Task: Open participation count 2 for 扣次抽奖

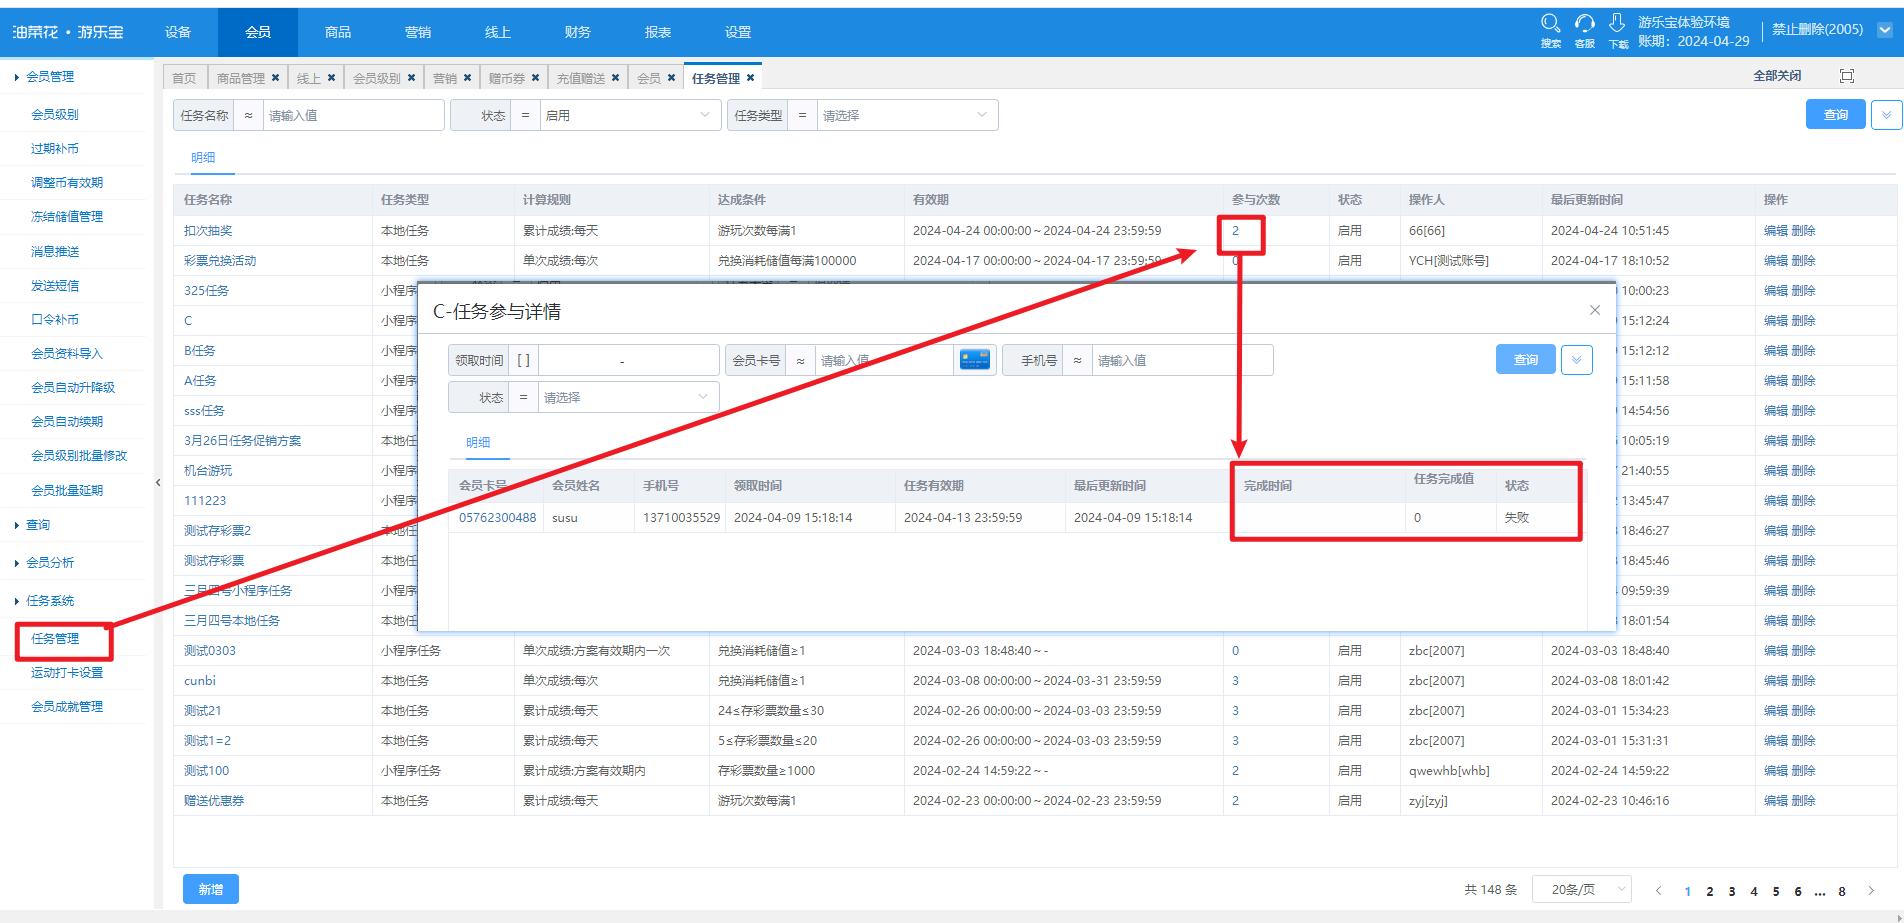Action: click(1235, 230)
